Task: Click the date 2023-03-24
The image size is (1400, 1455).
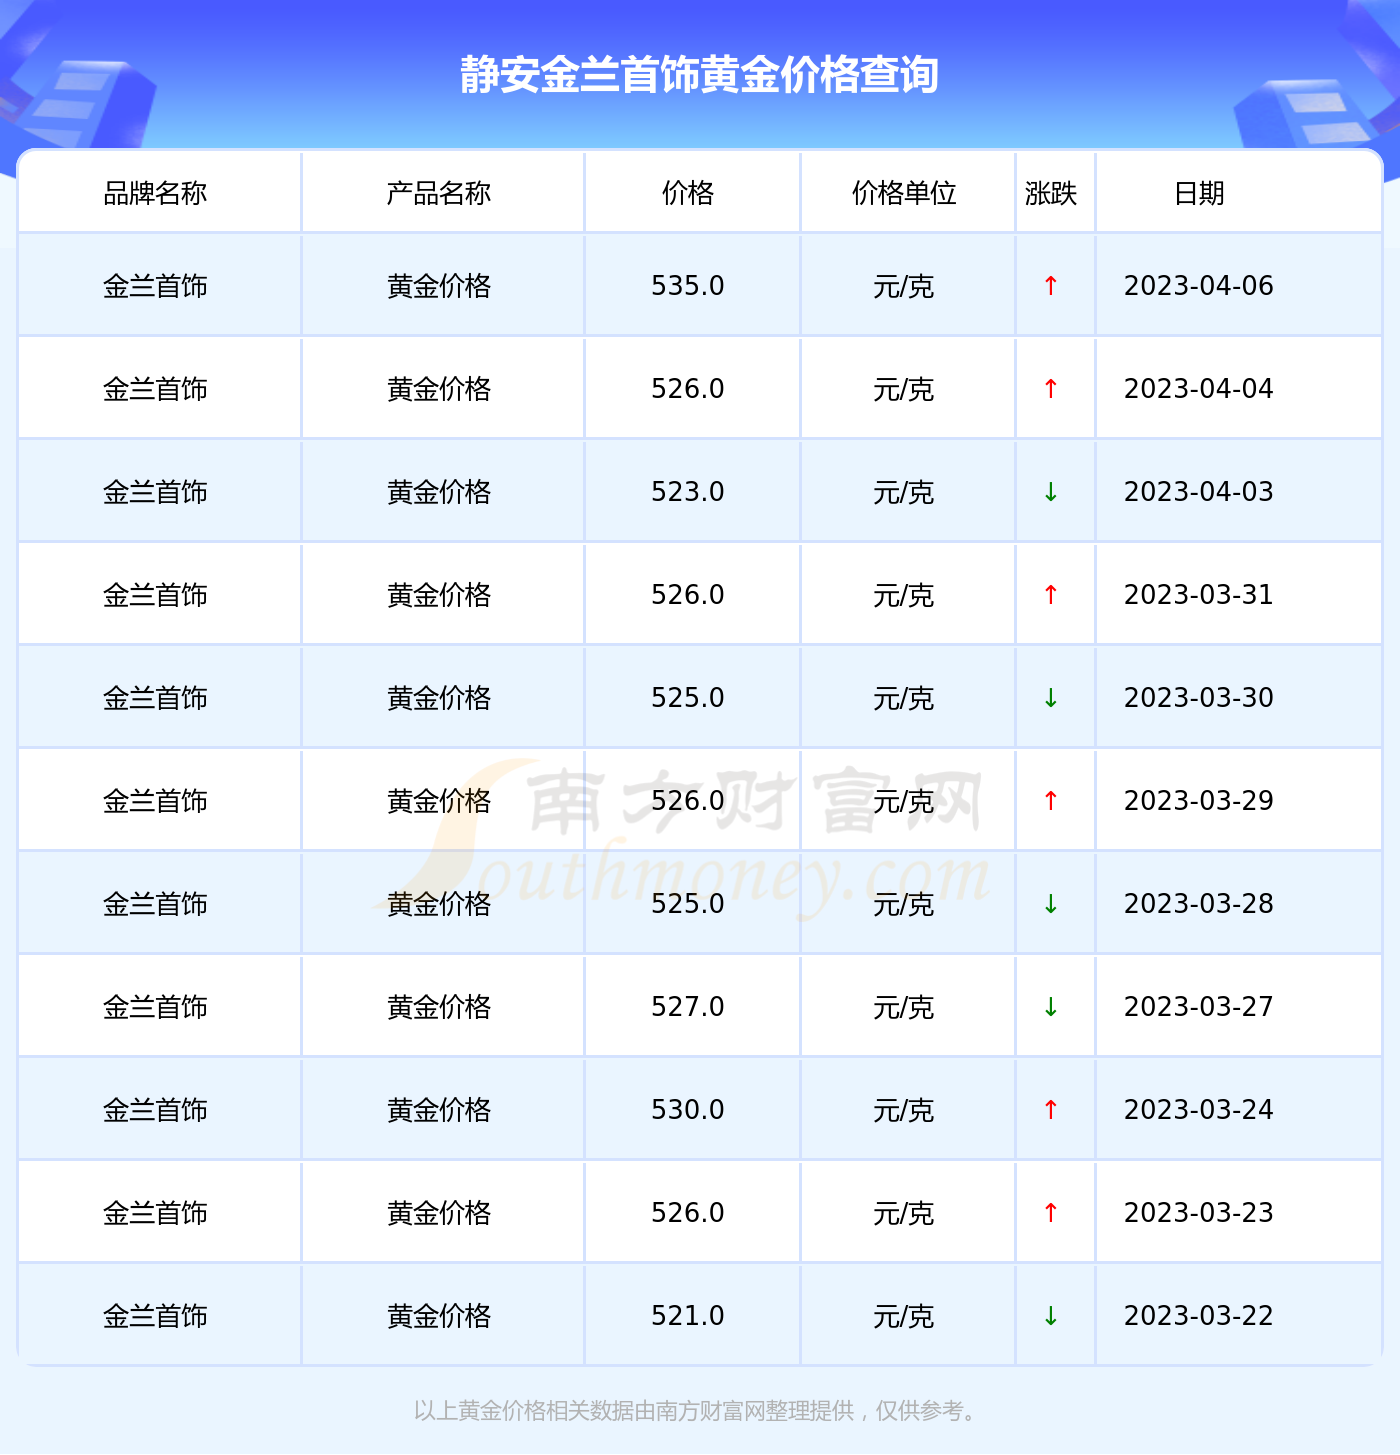Action: coord(1199,1110)
